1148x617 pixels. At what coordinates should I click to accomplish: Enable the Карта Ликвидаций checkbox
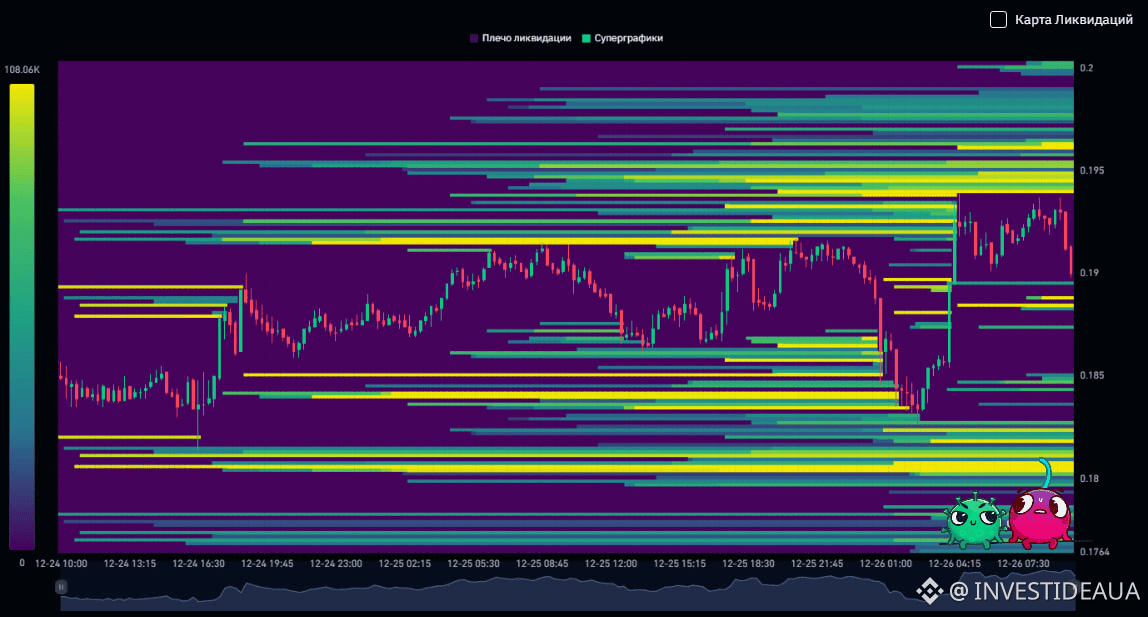coord(998,20)
